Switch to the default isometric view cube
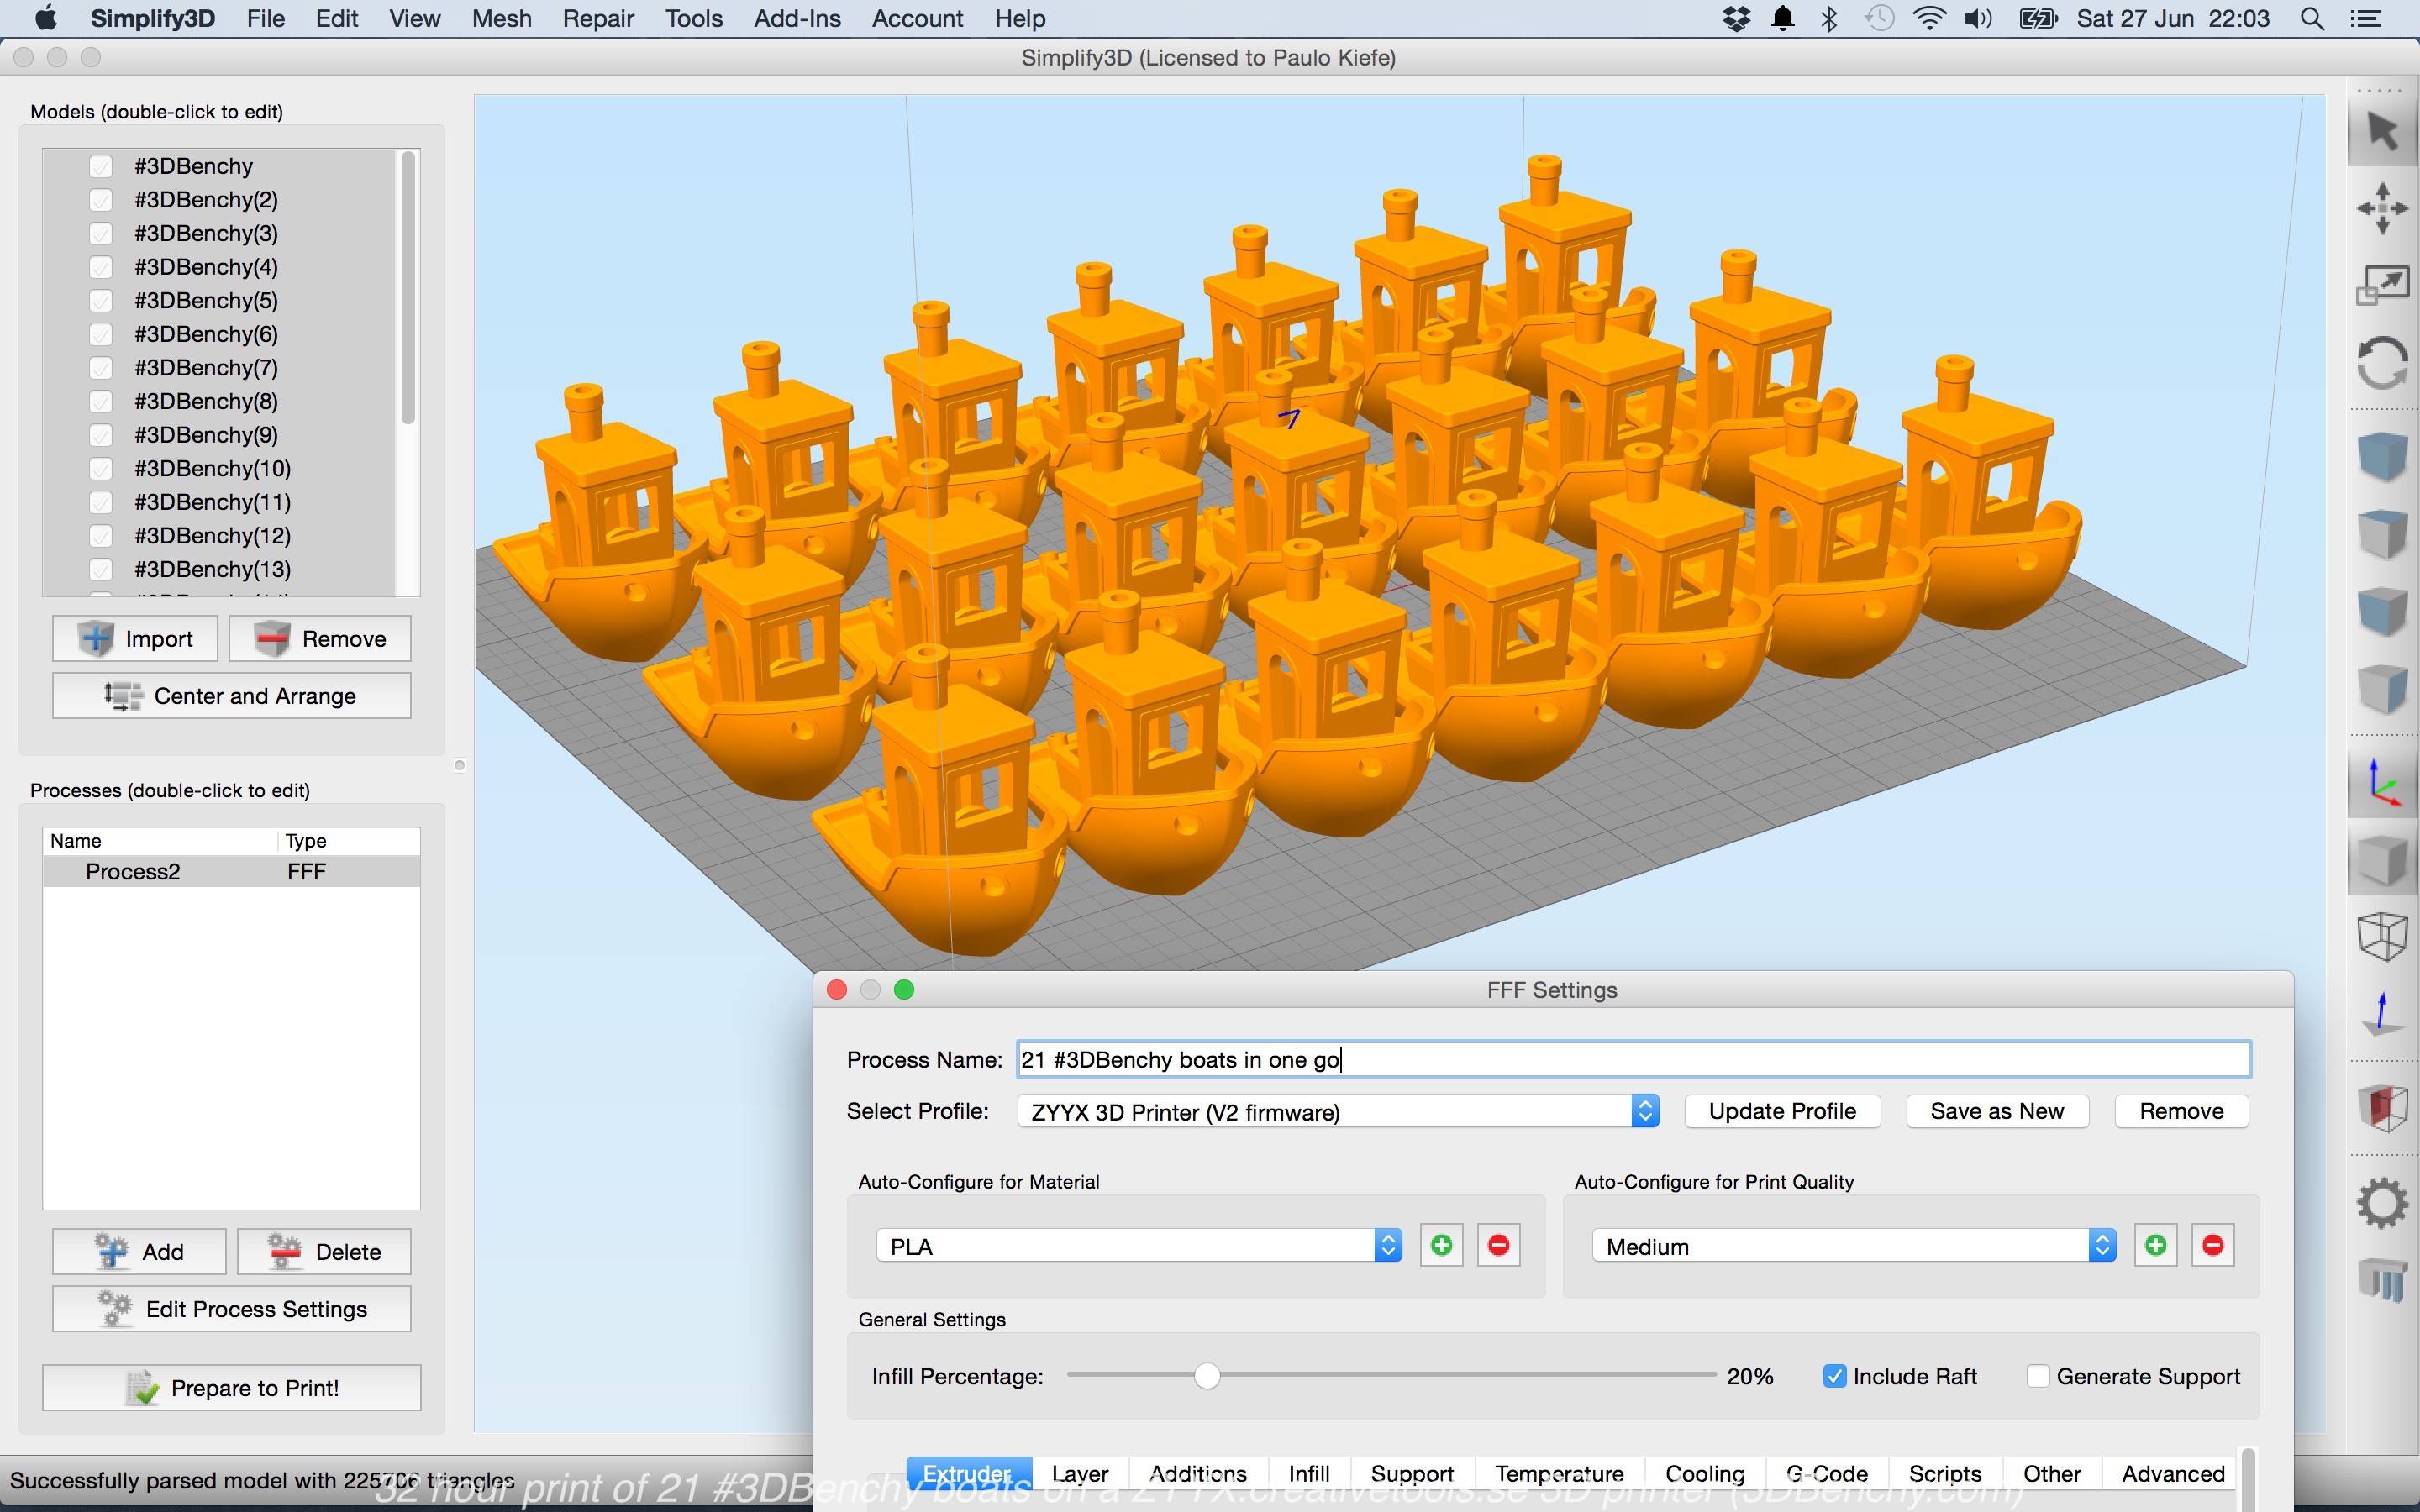2420x1512 pixels. (2382, 456)
